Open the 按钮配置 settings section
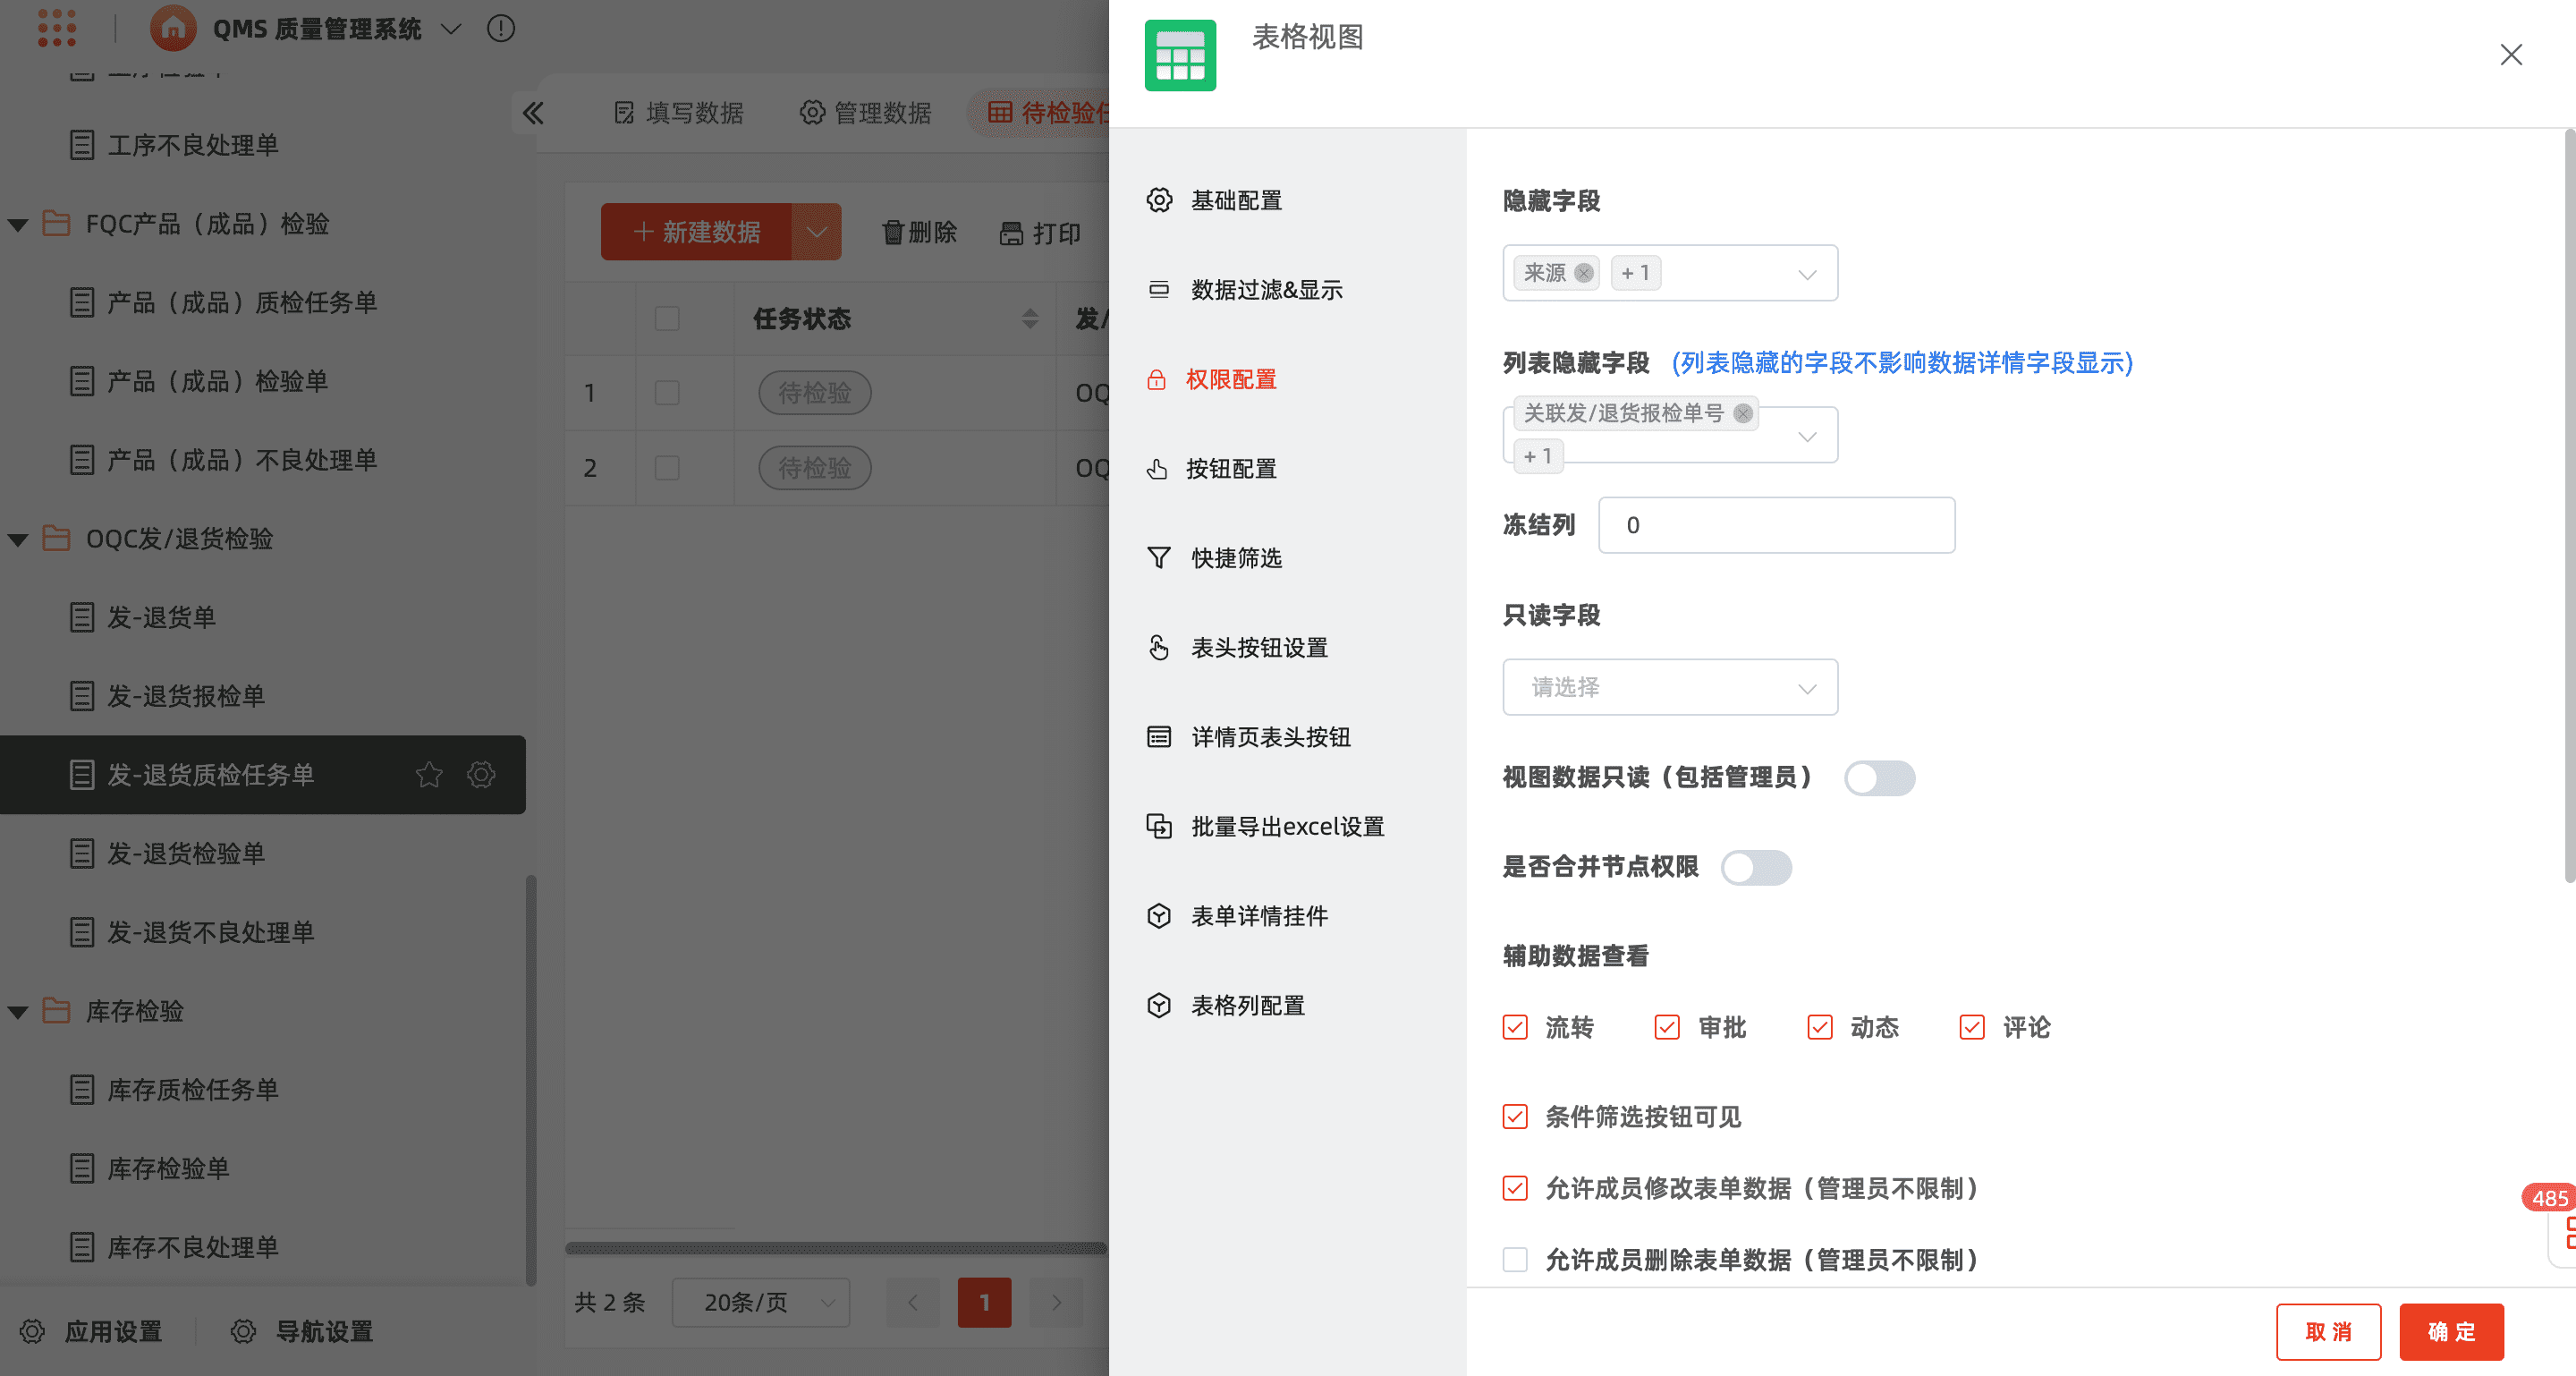Screen dimensions: 2576x1376 [x=1230, y=469]
